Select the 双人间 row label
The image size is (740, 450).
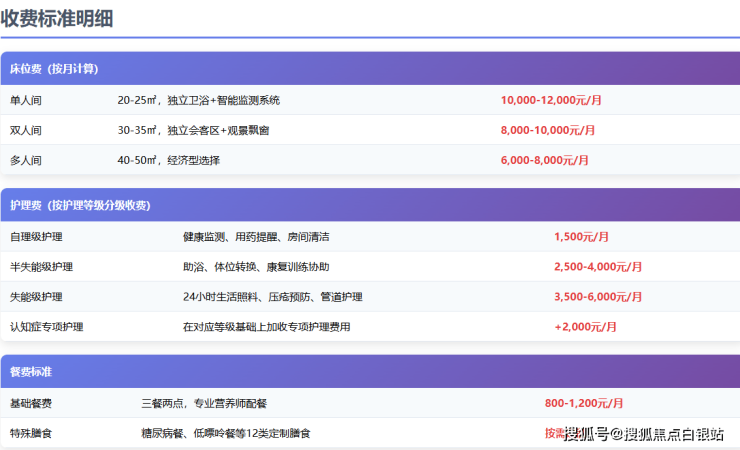(x=26, y=130)
